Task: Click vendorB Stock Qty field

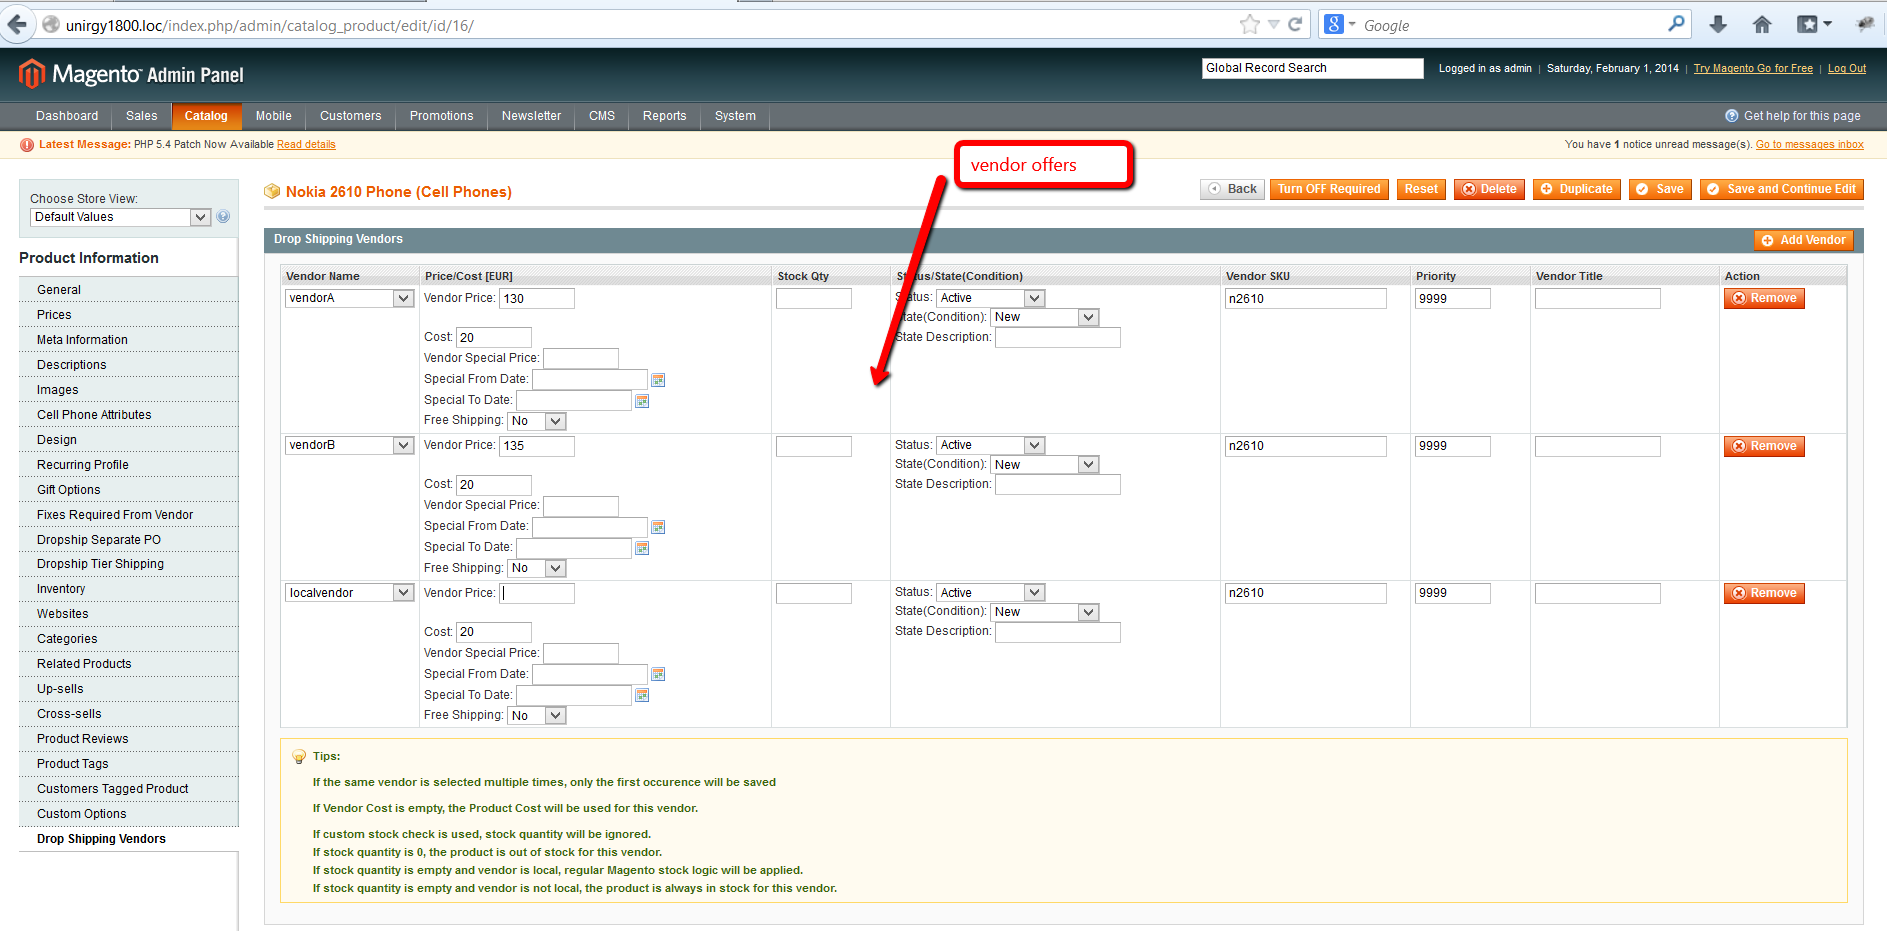Action: 814,446
